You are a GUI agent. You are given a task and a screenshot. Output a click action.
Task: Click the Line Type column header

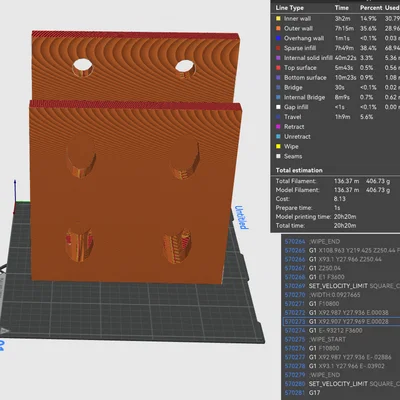tap(290, 8)
